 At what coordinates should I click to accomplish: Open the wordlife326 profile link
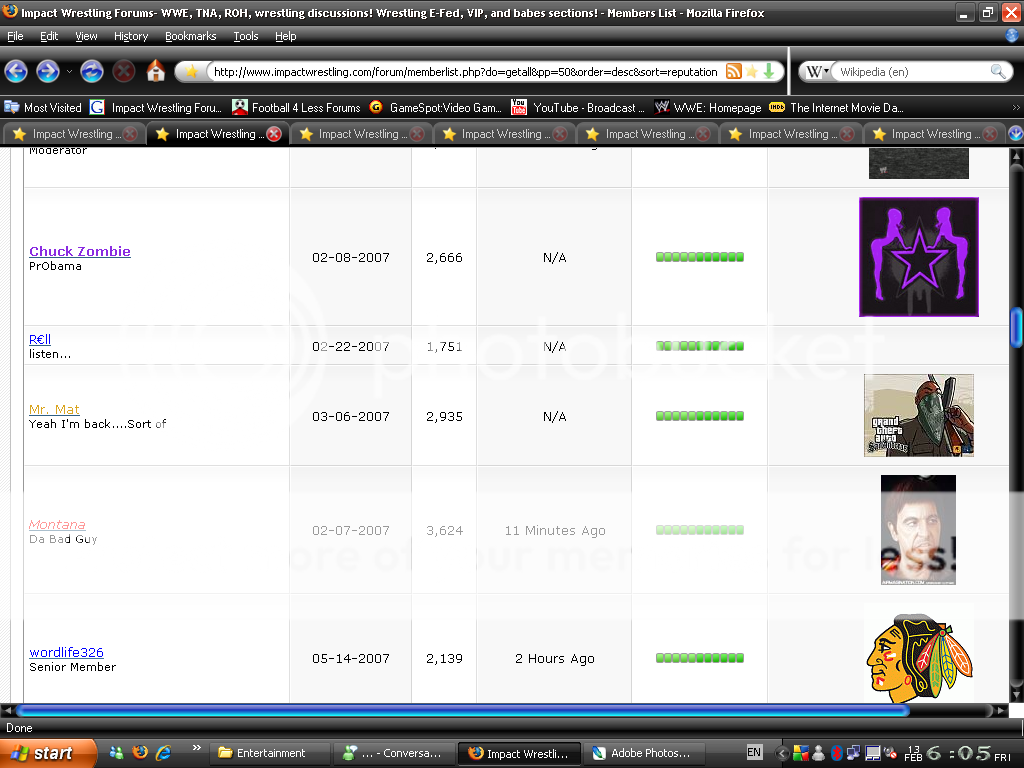(x=66, y=652)
